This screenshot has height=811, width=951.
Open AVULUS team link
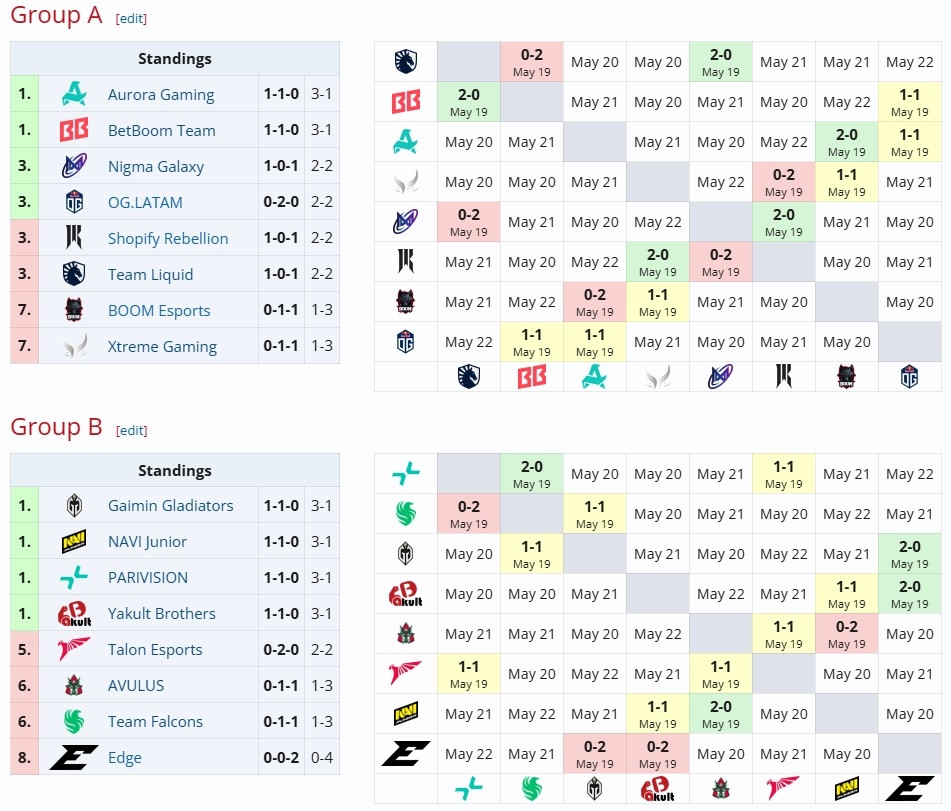coord(136,685)
